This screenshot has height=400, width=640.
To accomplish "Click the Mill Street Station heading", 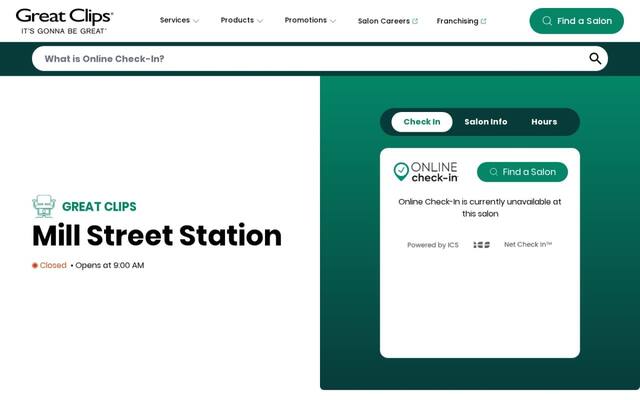I will tap(157, 236).
